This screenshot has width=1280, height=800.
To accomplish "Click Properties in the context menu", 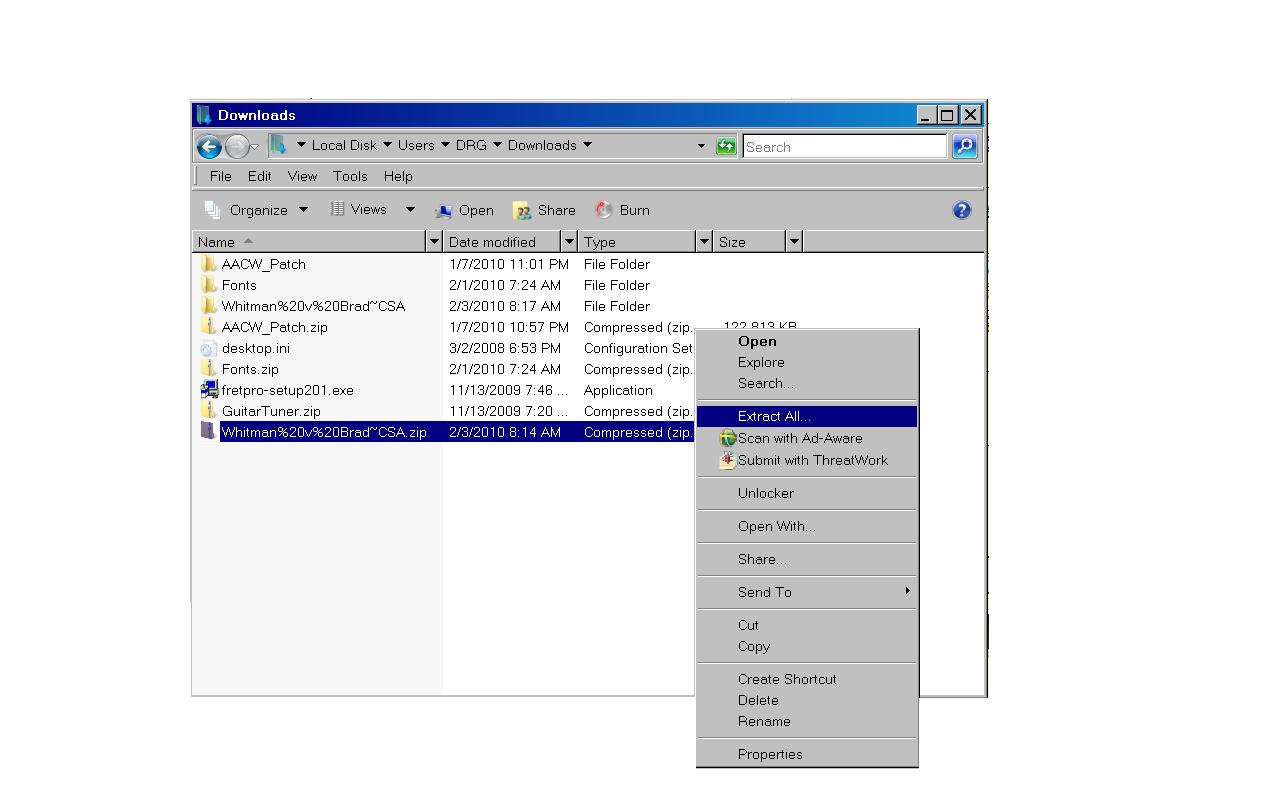I will coord(770,754).
